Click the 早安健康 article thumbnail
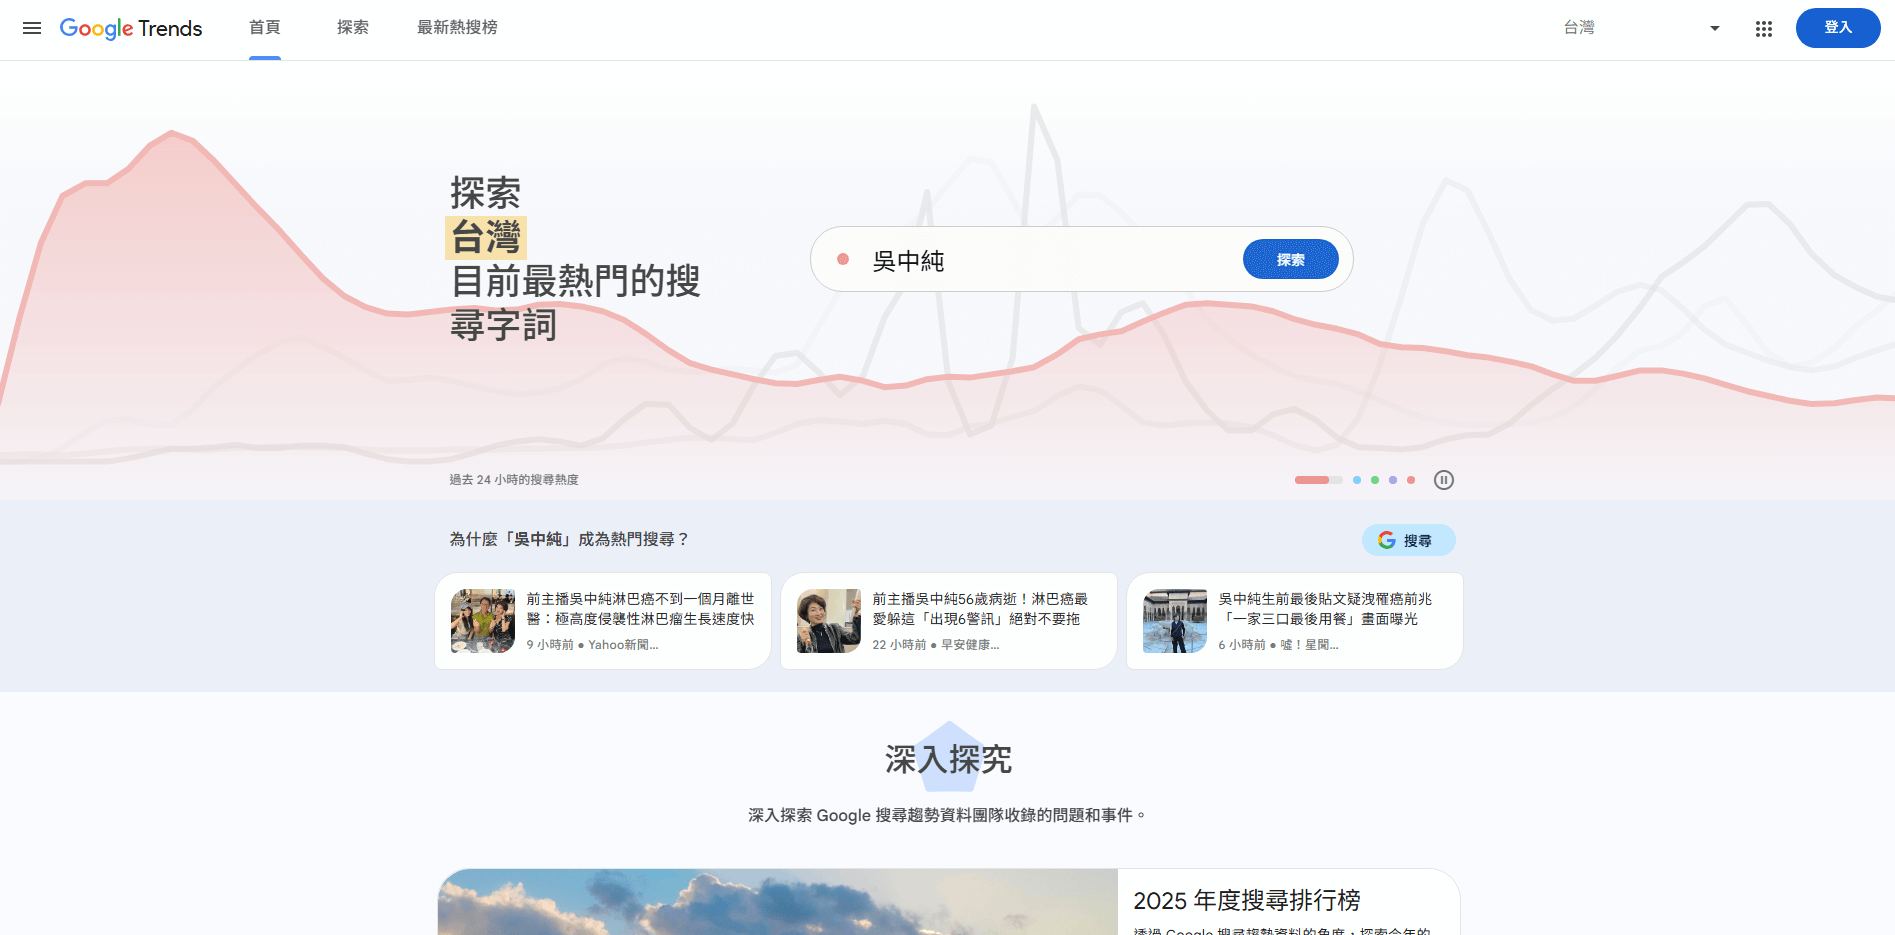 click(828, 620)
